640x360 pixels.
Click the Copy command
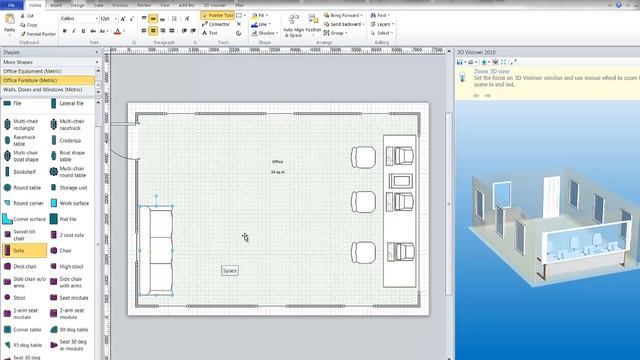[x=29, y=25]
